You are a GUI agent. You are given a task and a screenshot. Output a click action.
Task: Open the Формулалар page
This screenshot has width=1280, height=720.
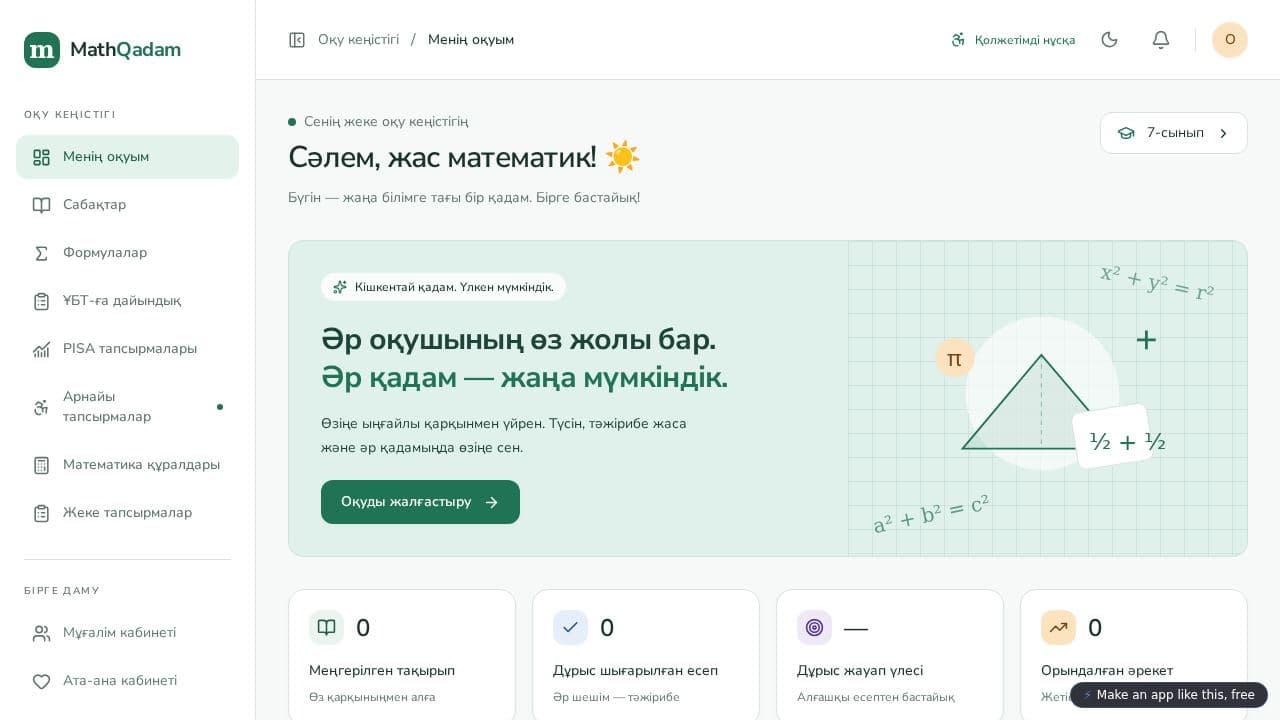point(127,253)
